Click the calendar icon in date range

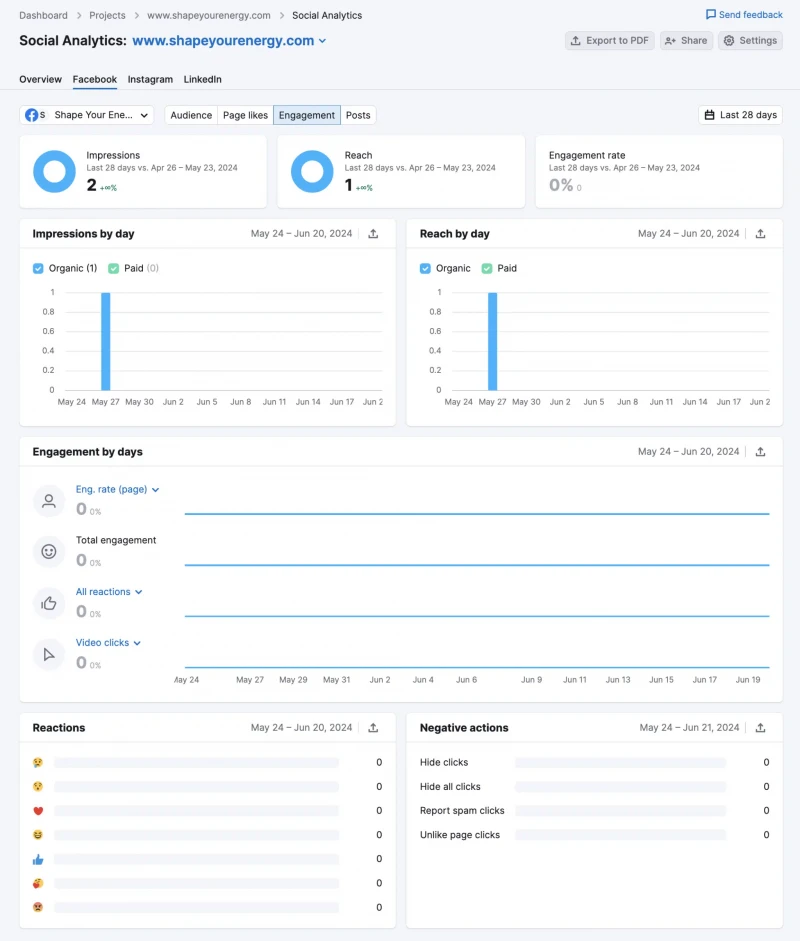709,115
